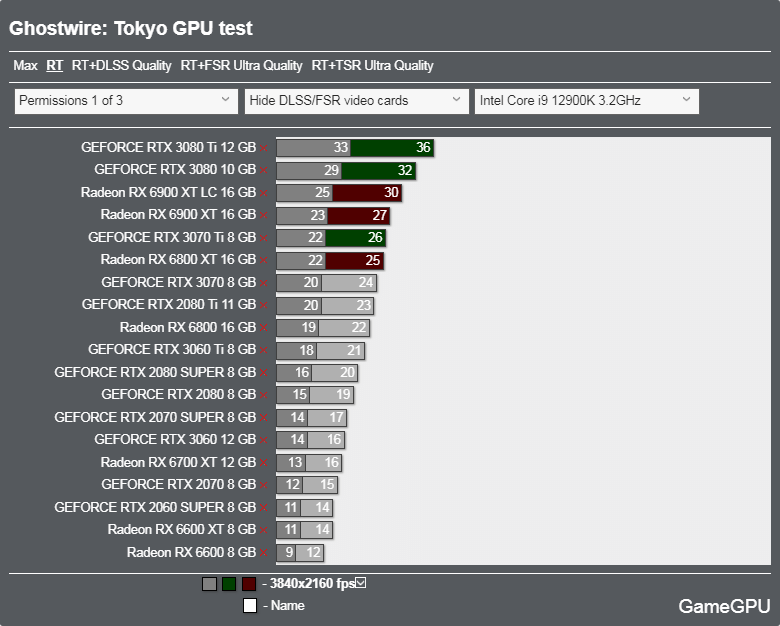Viewport: 780px width, 626px height.
Task: Click the green bar showing 36 fps
Action: point(392,148)
